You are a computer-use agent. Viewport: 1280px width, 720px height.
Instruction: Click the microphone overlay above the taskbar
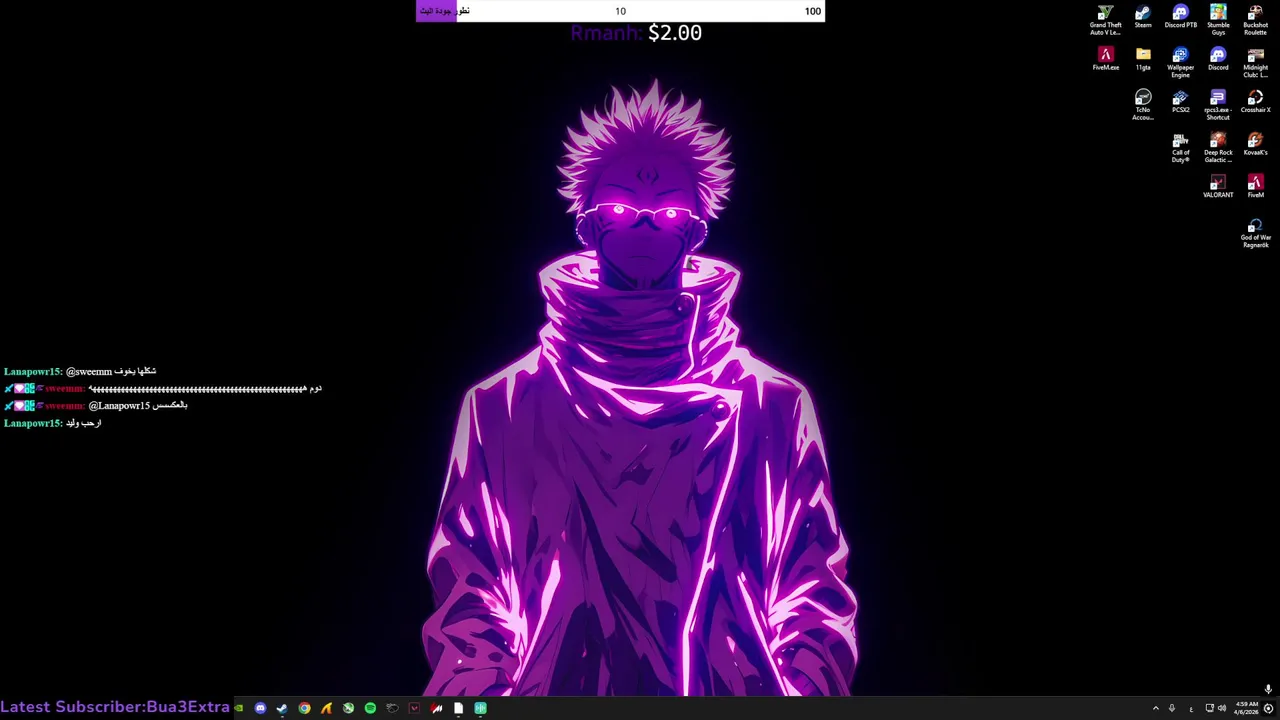1268,689
